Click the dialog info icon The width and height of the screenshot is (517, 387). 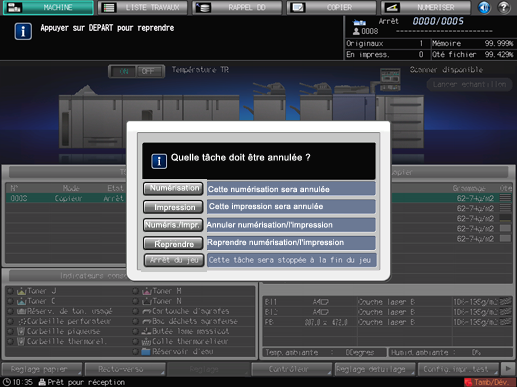coord(159,161)
